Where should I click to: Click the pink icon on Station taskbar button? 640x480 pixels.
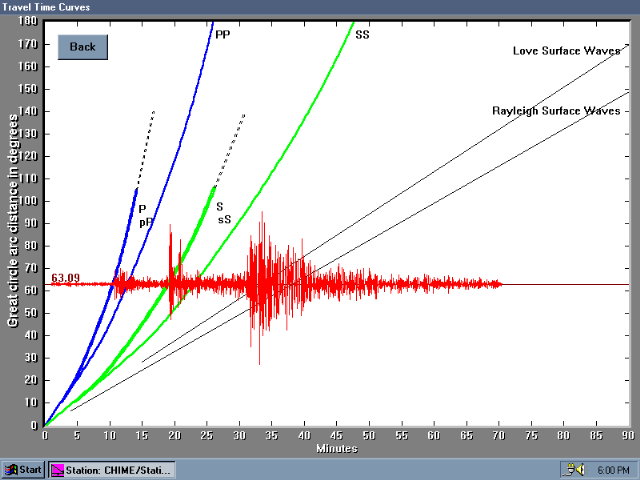(58, 469)
